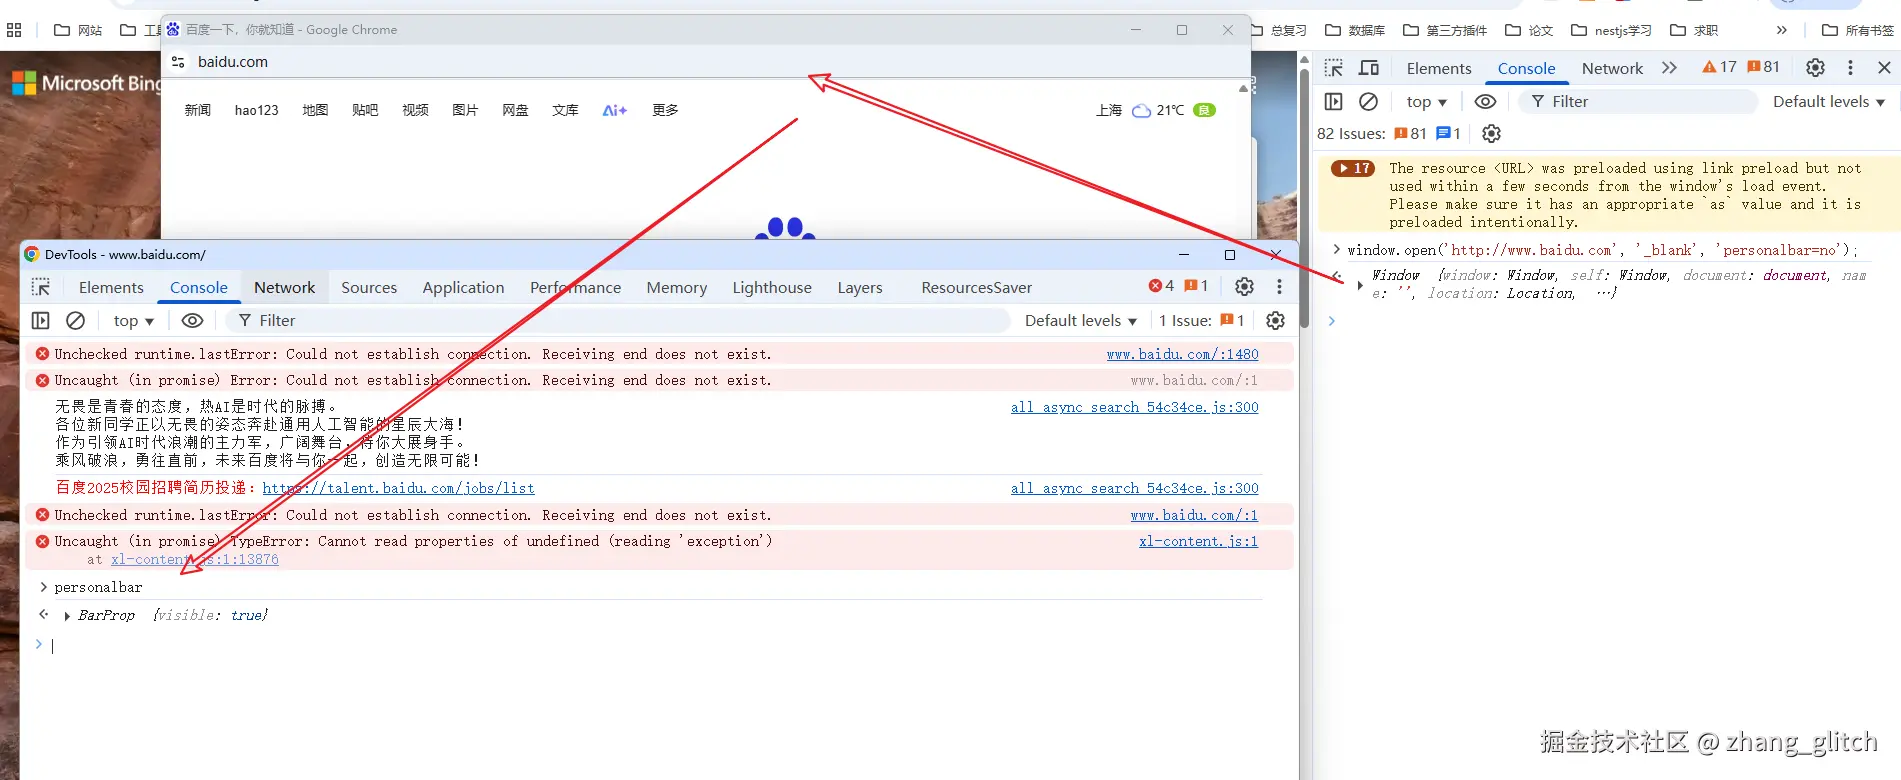Click '1 Issue:' counter in front DevTools
Image resolution: width=1901 pixels, height=780 pixels.
click(1201, 320)
